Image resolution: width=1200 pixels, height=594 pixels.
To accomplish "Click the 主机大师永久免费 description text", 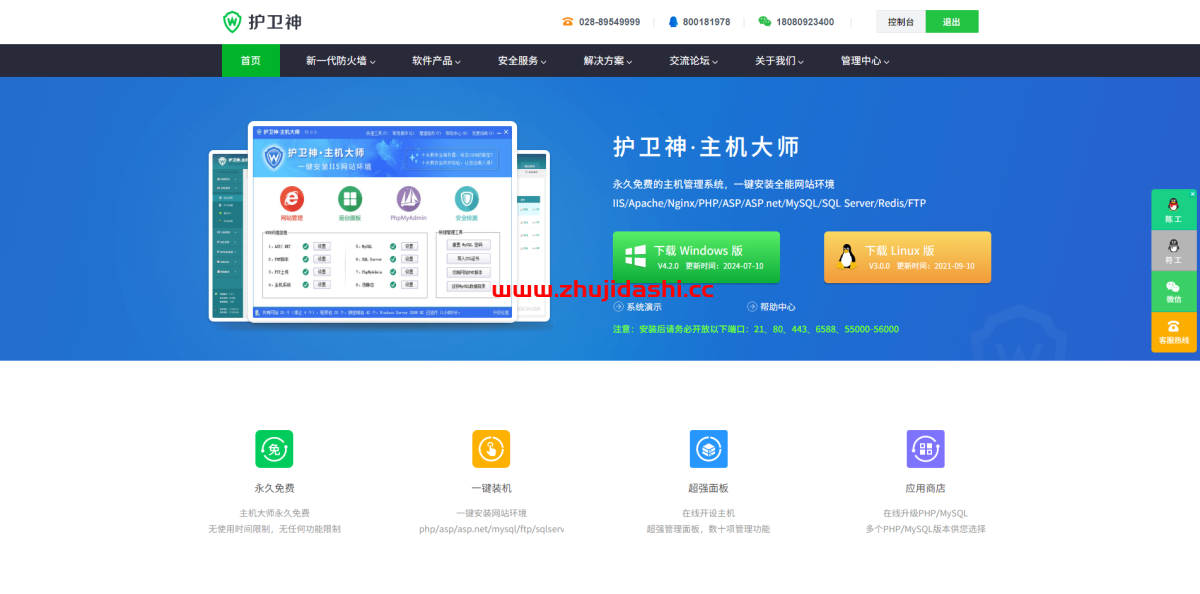I will click(274, 513).
